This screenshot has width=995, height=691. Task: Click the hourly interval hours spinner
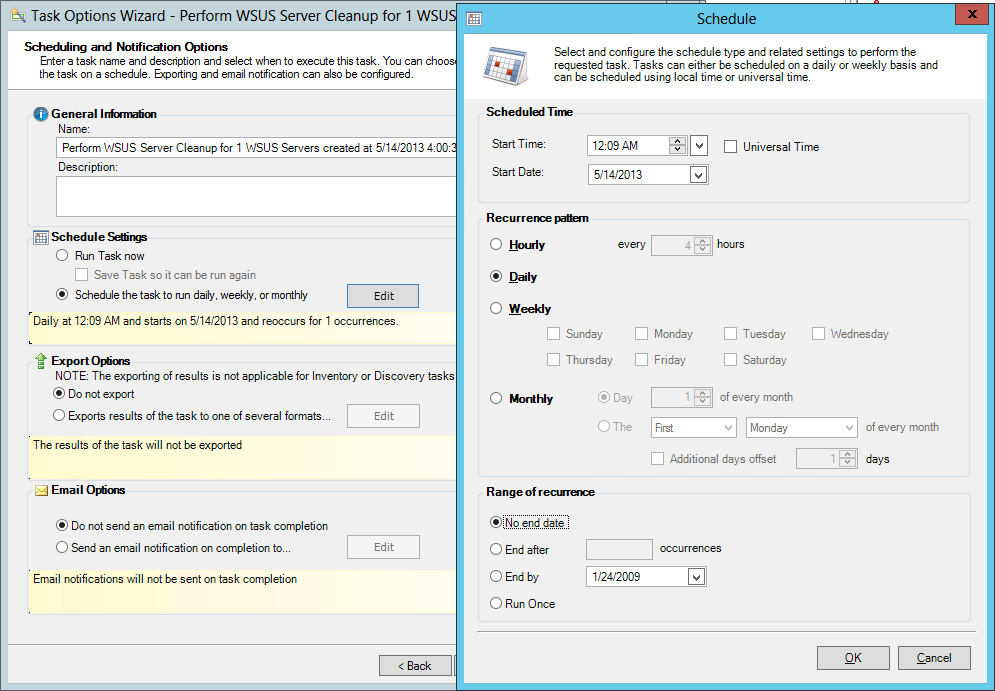coord(702,245)
